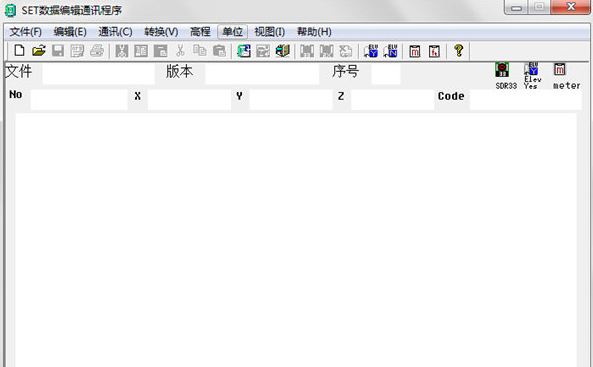593x367 pixels.
Task: Click the yellow question mark help icon
Action: (x=459, y=51)
